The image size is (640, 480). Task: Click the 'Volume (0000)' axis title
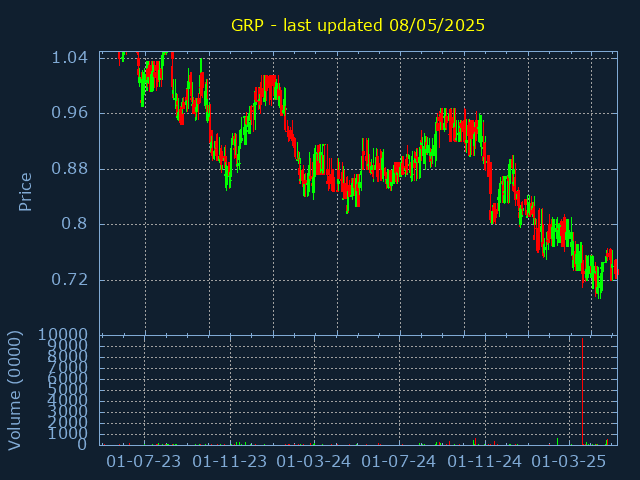[15, 391]
